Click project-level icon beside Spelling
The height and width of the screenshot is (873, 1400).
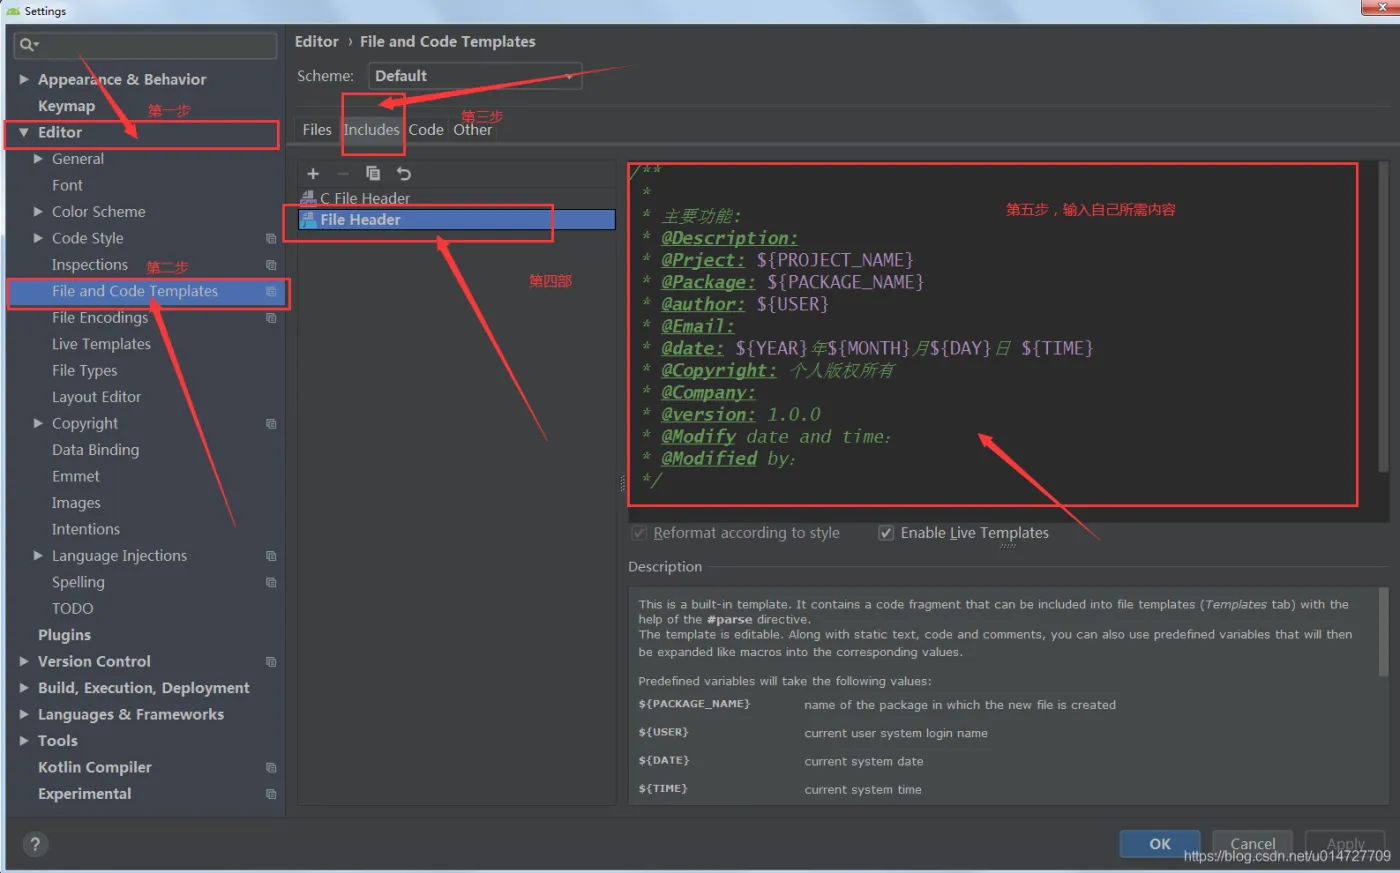pos(271,582)
